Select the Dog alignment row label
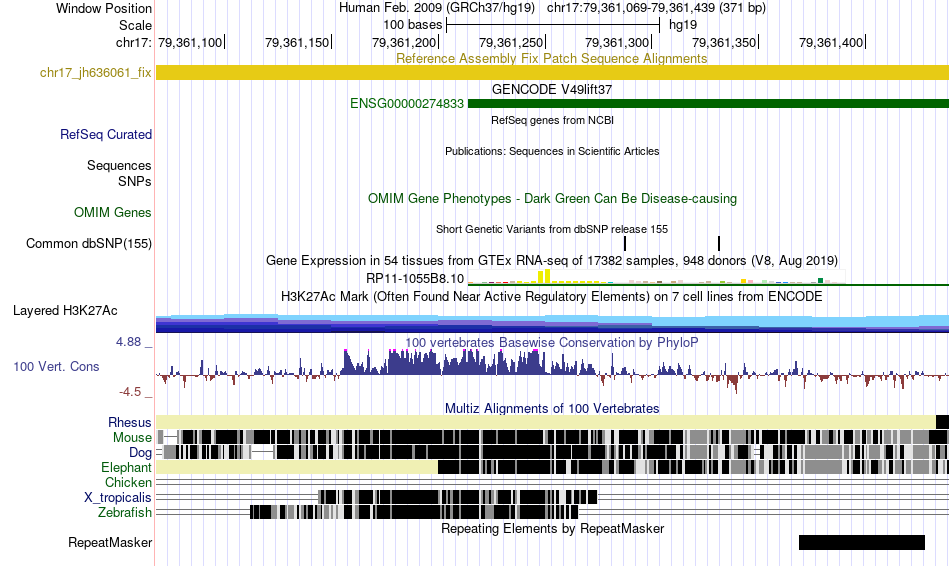 141,452
